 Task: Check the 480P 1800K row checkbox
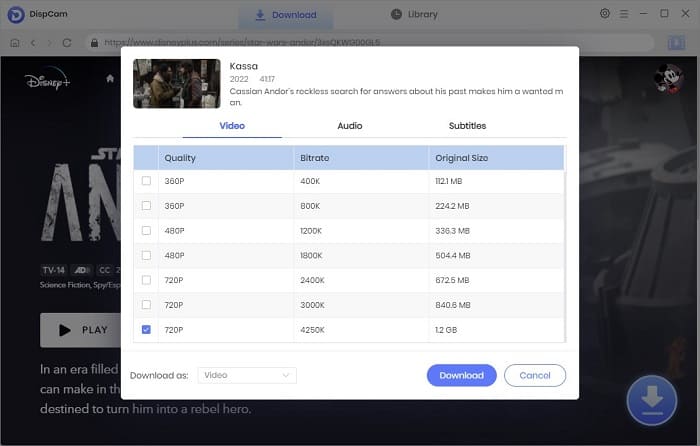coord(146,255)
